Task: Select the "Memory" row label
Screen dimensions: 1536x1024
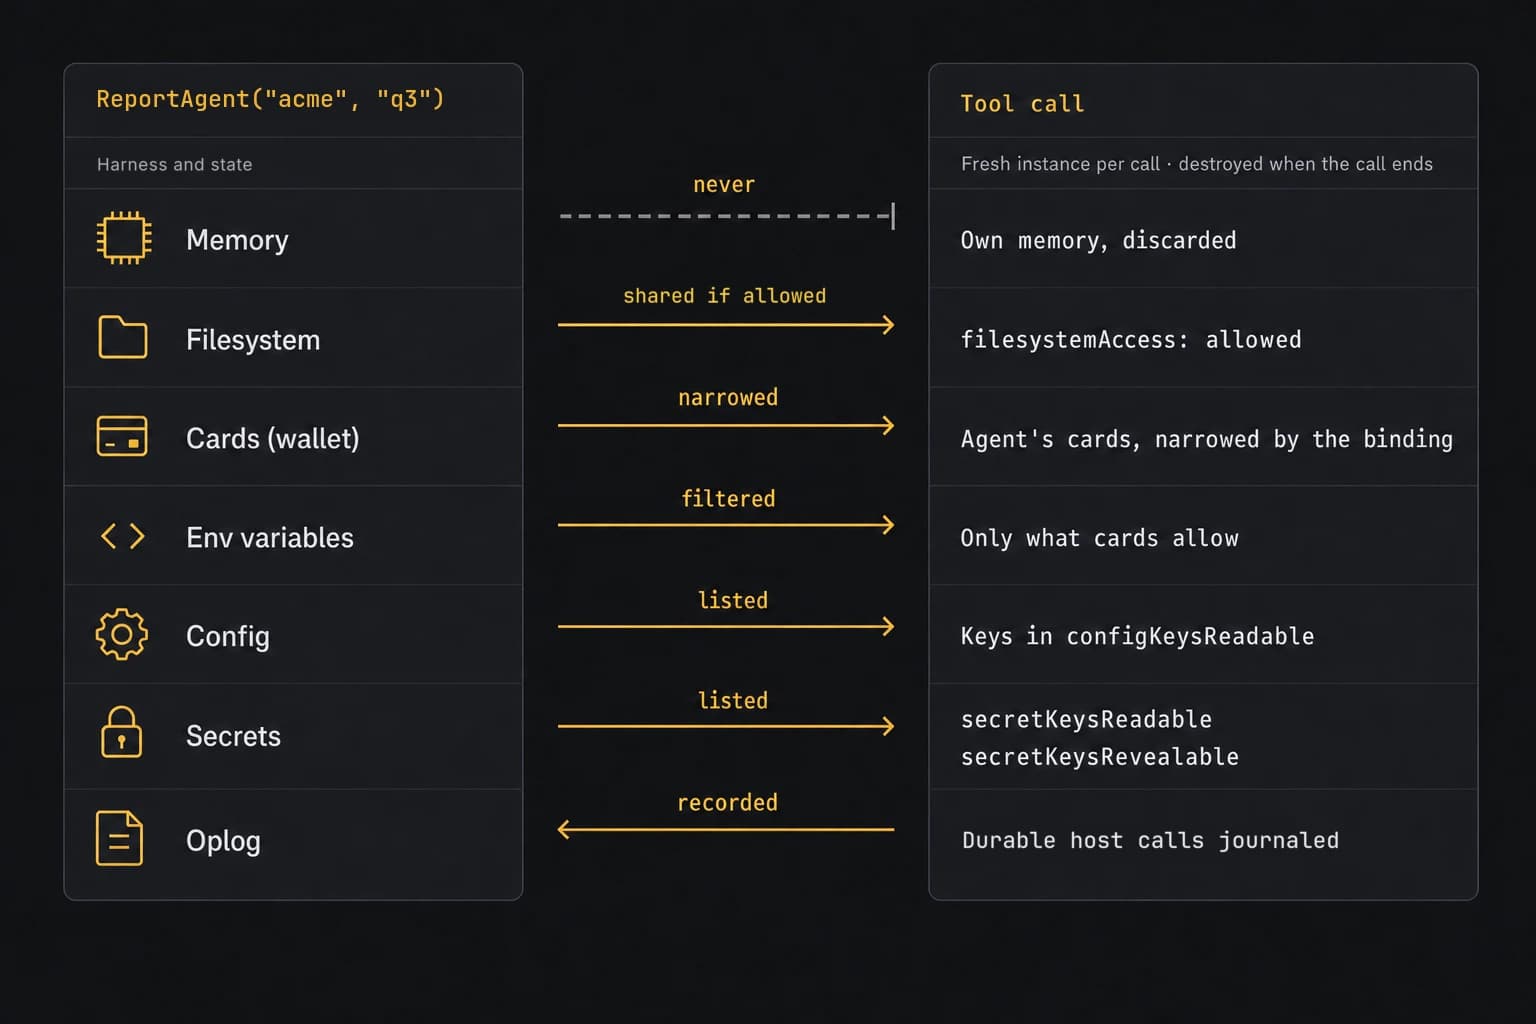Action: point(237,240)
